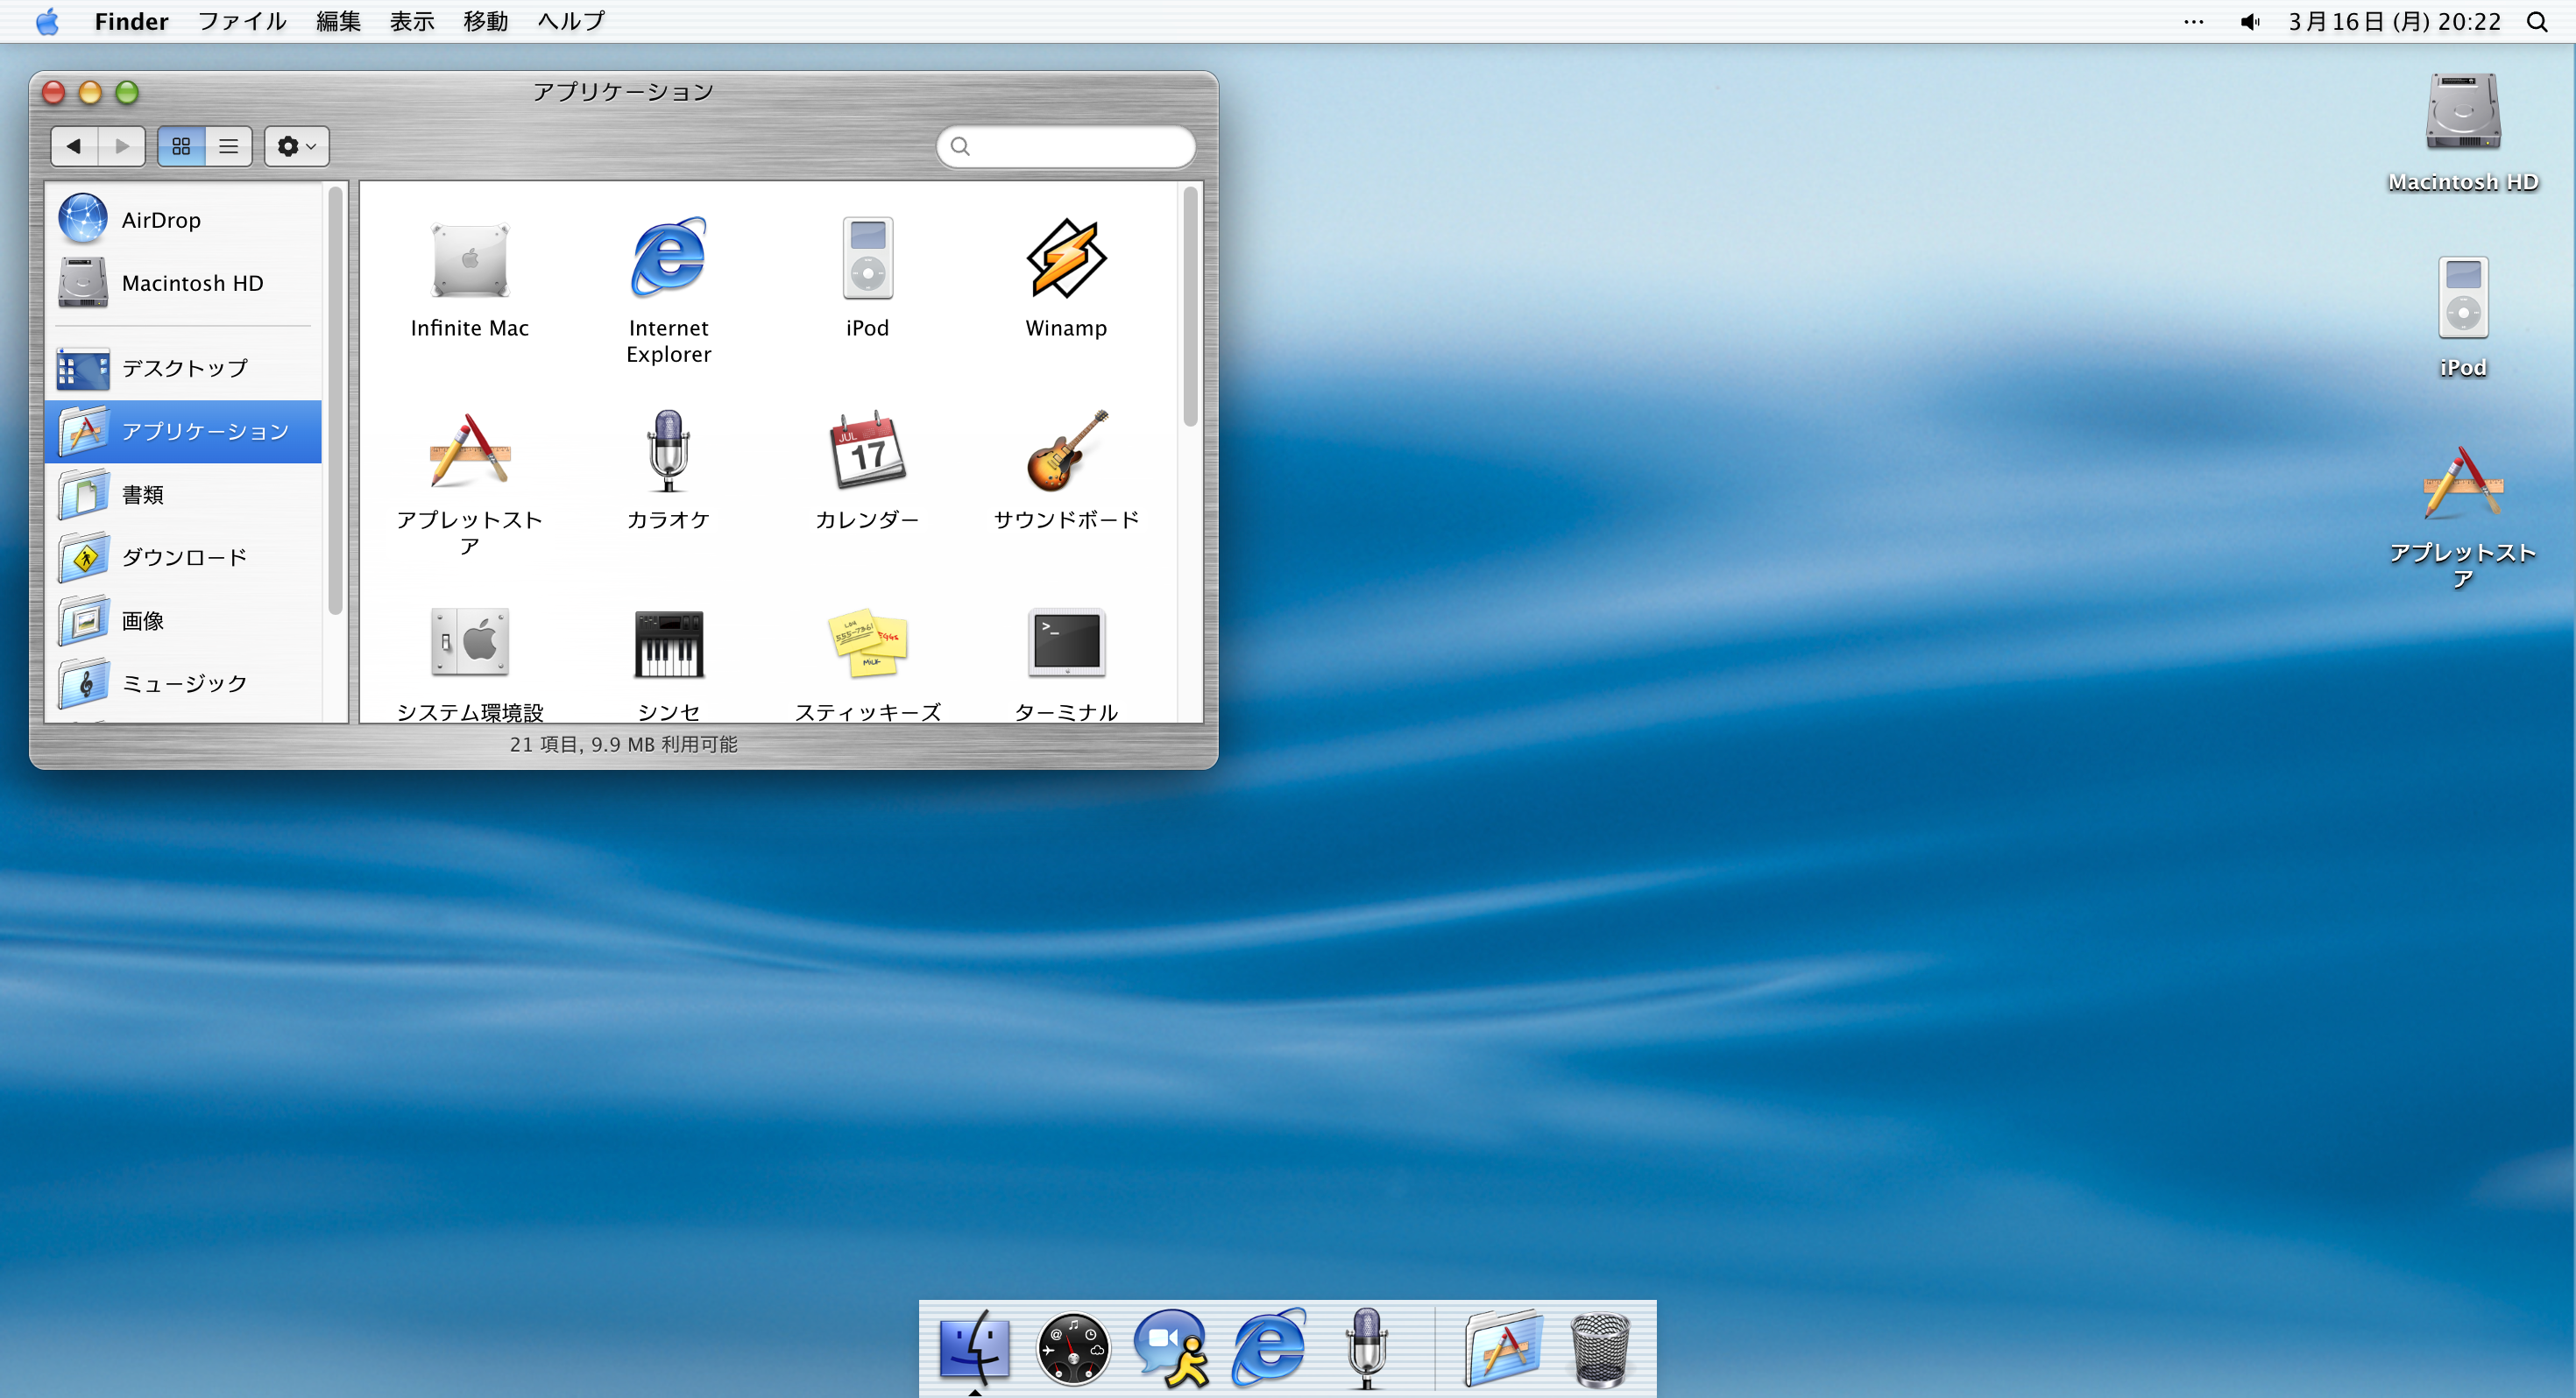2576x1398 pixels.
Task: Toggle volume via menu bar speaker icon
Action: click(x=2250, y=21)
